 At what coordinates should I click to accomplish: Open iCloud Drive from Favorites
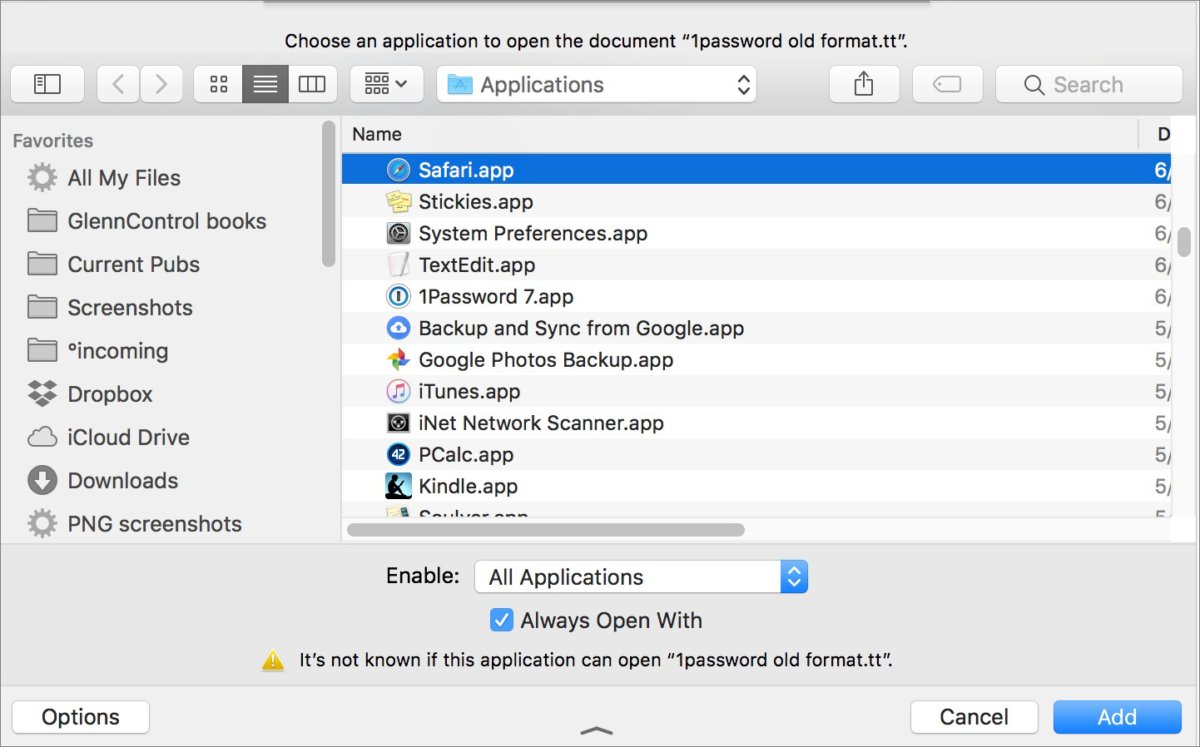[127, 437]
